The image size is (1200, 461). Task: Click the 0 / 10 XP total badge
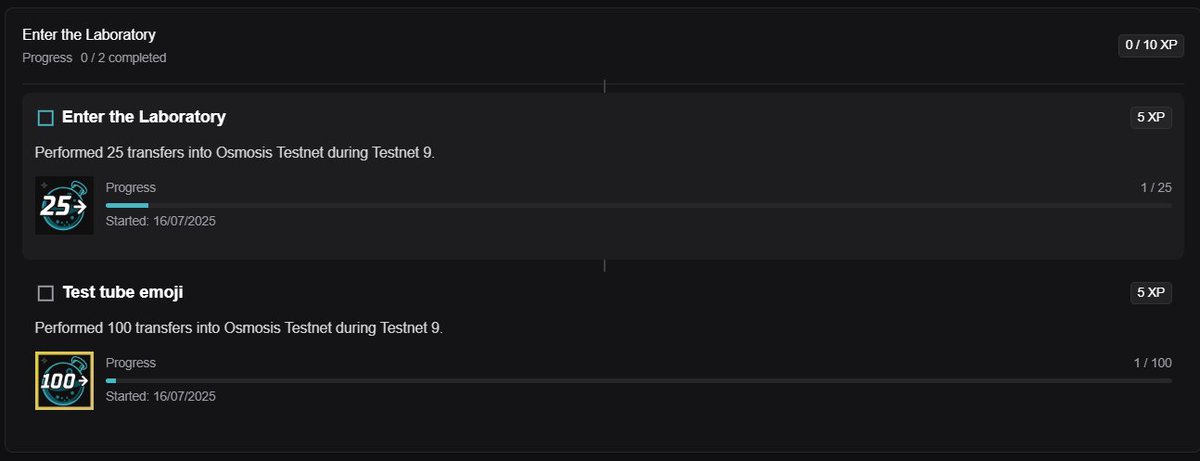point(1151,46)
